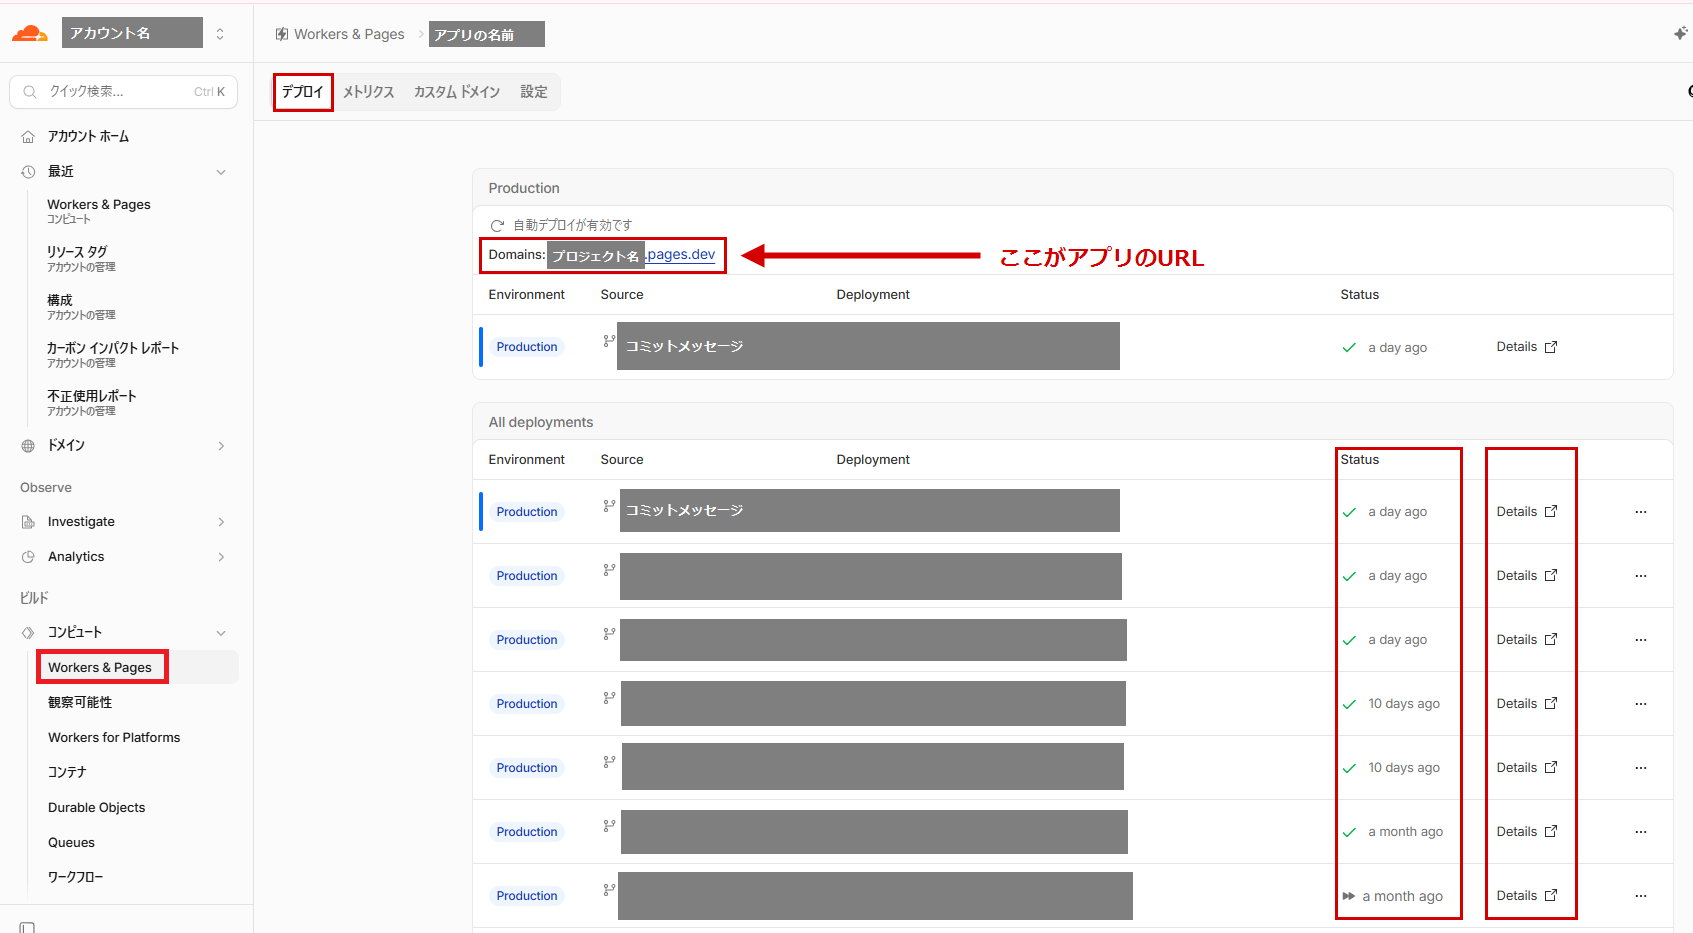The height and width of the screenshot is (933, 1693).
Task: Click the success checkmark on first 10 days ago row
Action: tap(1349, 704)
